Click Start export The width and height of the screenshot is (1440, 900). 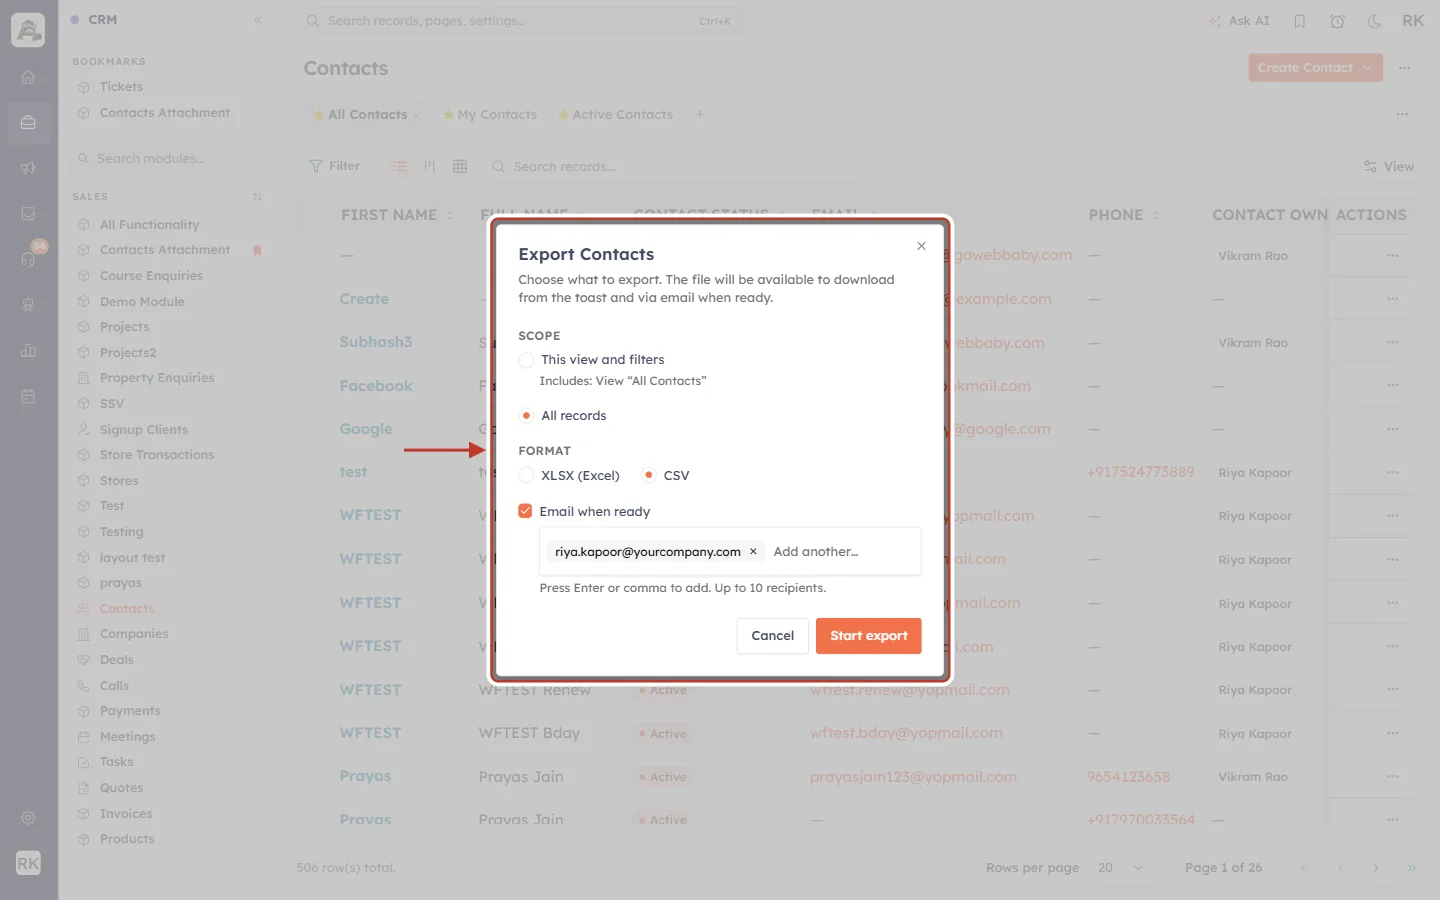[x=869, y=636]
